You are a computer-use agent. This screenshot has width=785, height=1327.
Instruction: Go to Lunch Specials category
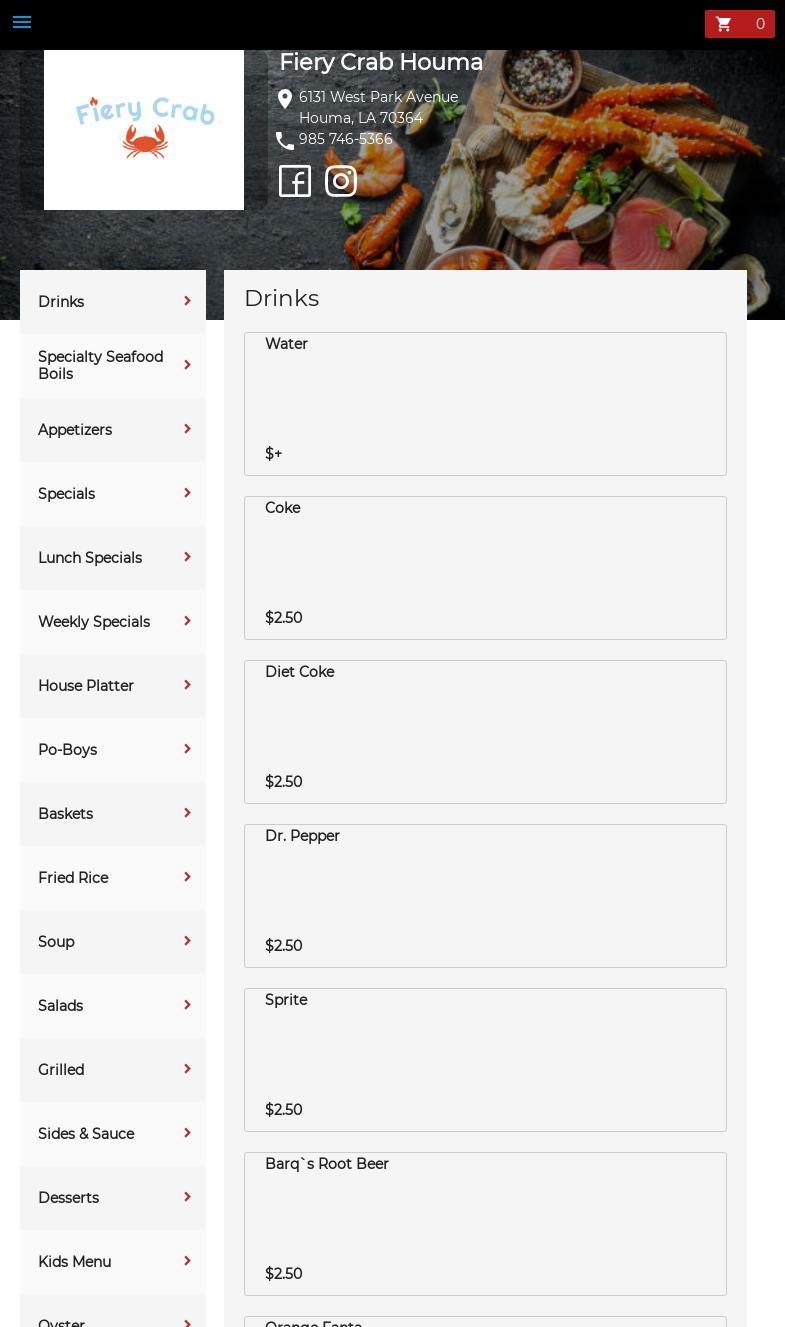click(90, 558)
